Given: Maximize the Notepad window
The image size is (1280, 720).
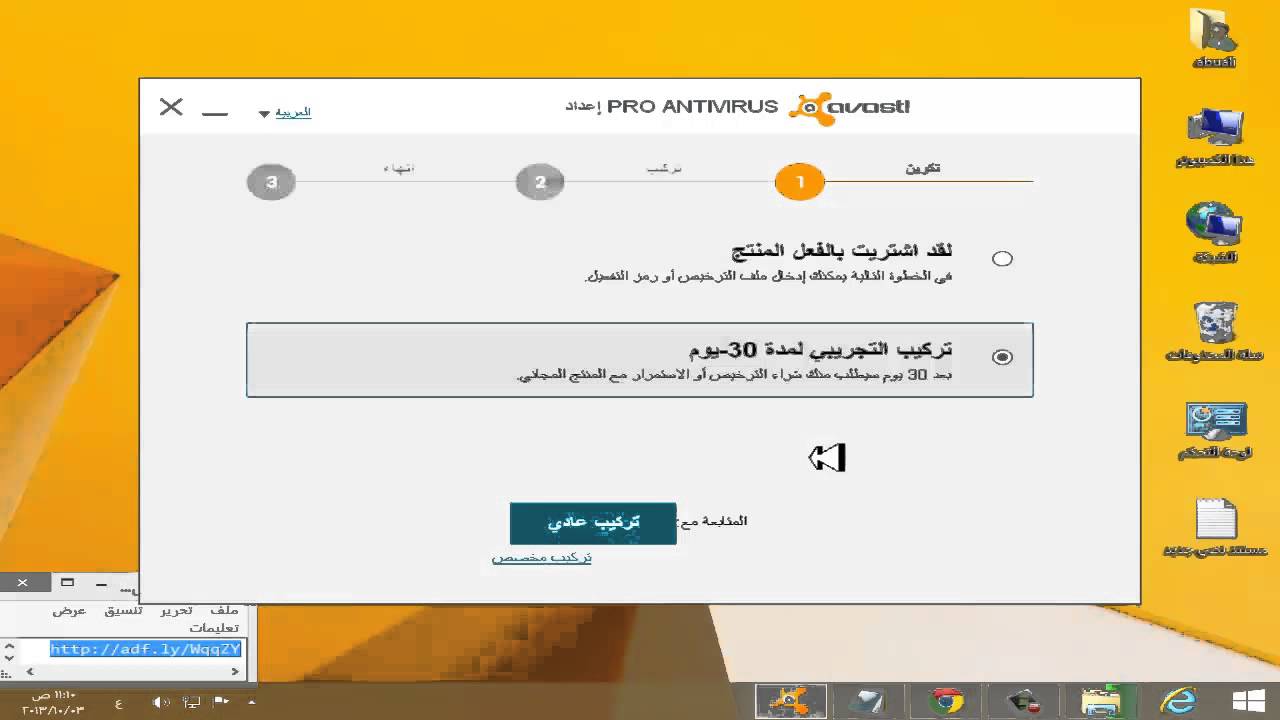Looking at the screenshot, I should pyautogui.click(x=67, y=582).
